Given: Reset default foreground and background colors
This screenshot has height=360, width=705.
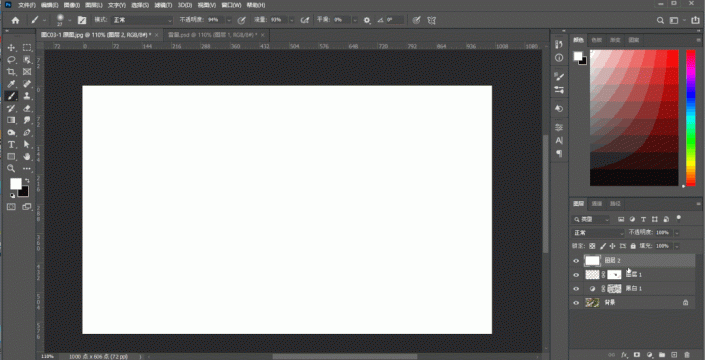Looking at the screenshot, I should tap(12, 196).
